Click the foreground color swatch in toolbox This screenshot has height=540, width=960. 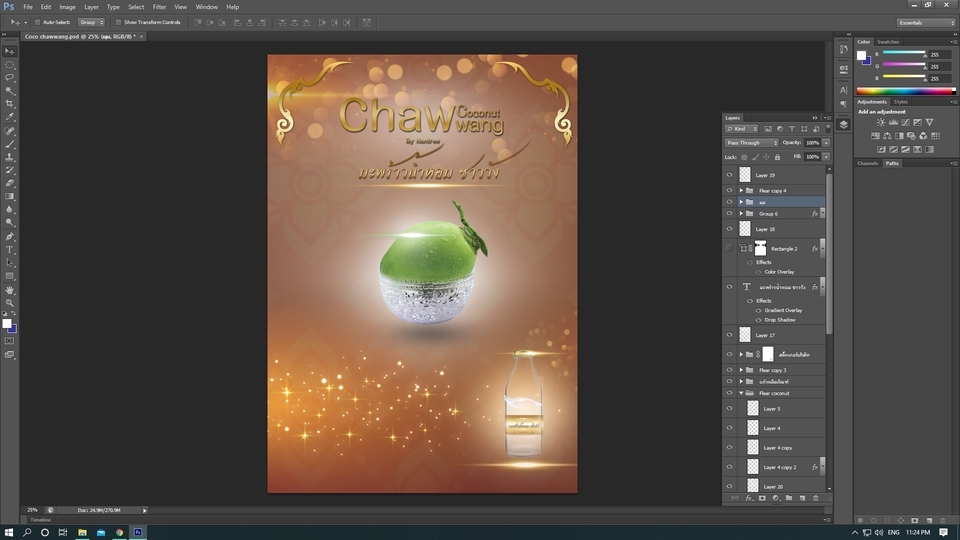coord(7,324)
